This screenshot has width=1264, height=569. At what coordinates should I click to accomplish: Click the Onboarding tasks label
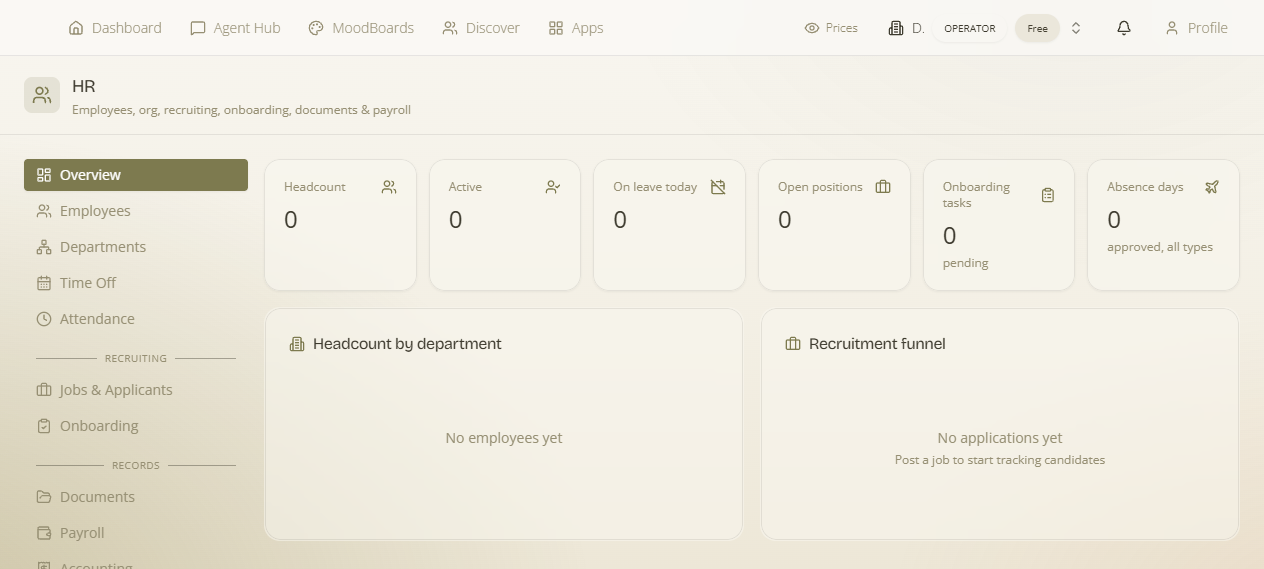coord(976,195)
